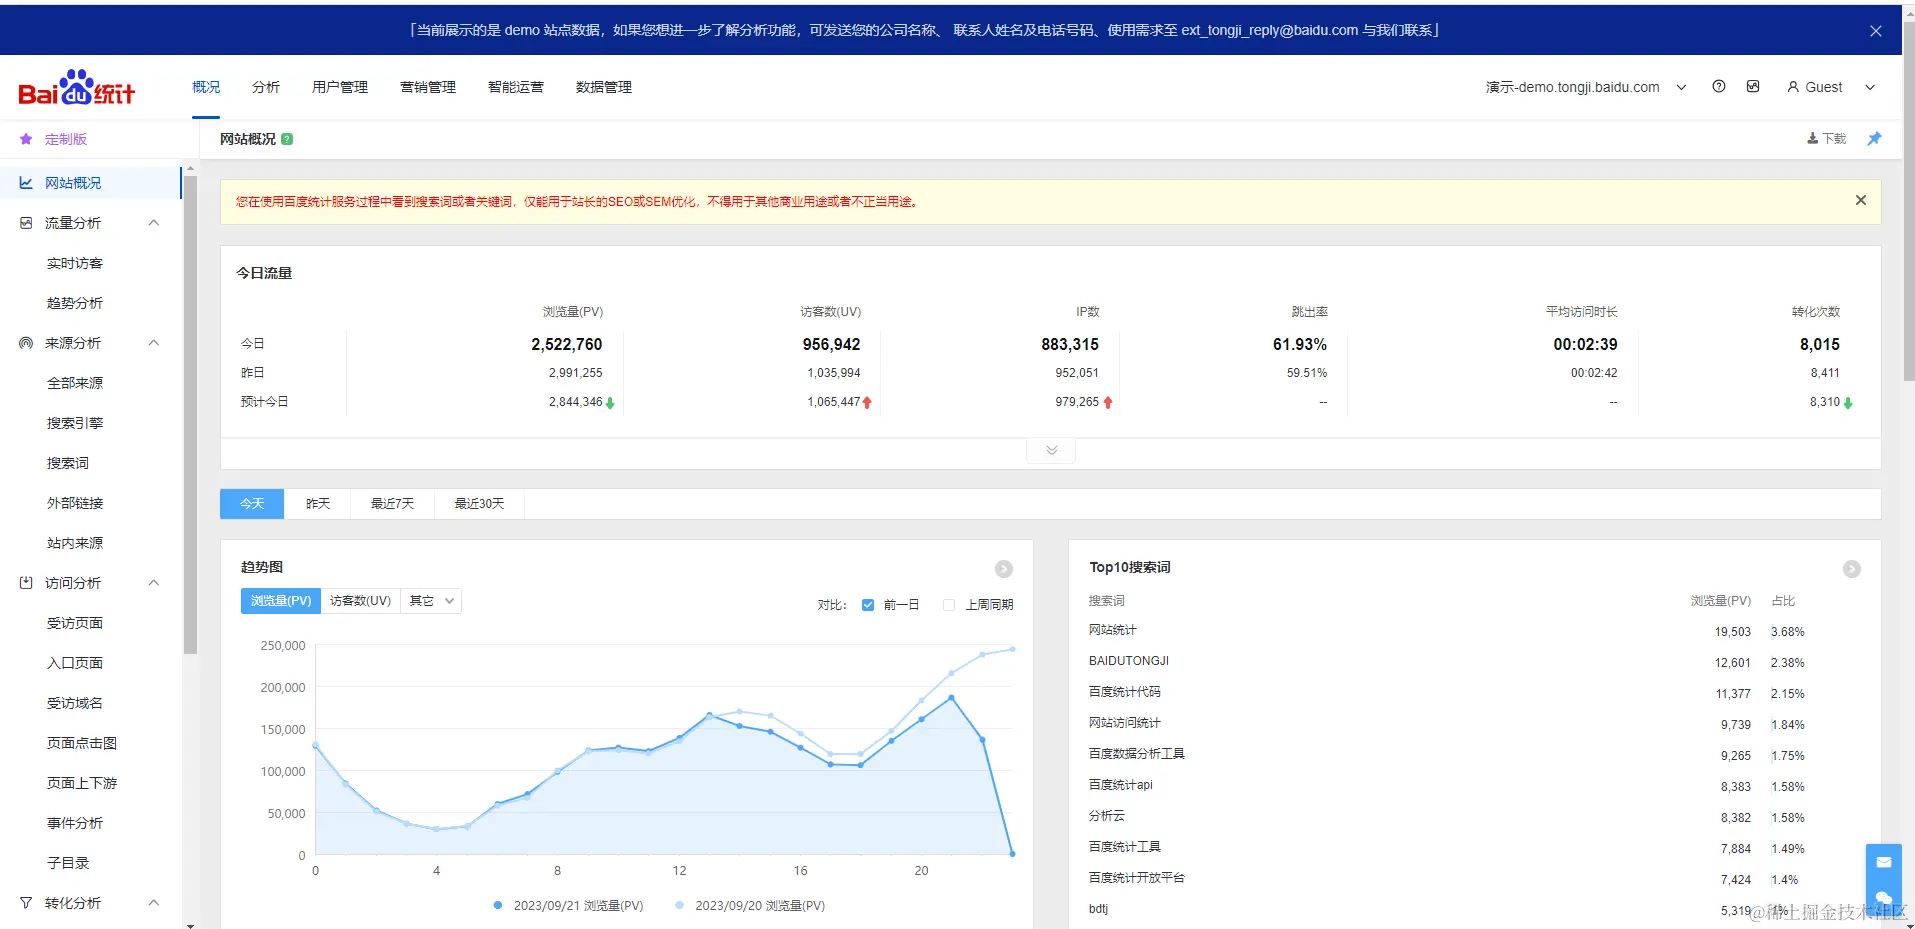Open 外部链接 in the sidebar
1915x929 pixels.
point(75,503)
